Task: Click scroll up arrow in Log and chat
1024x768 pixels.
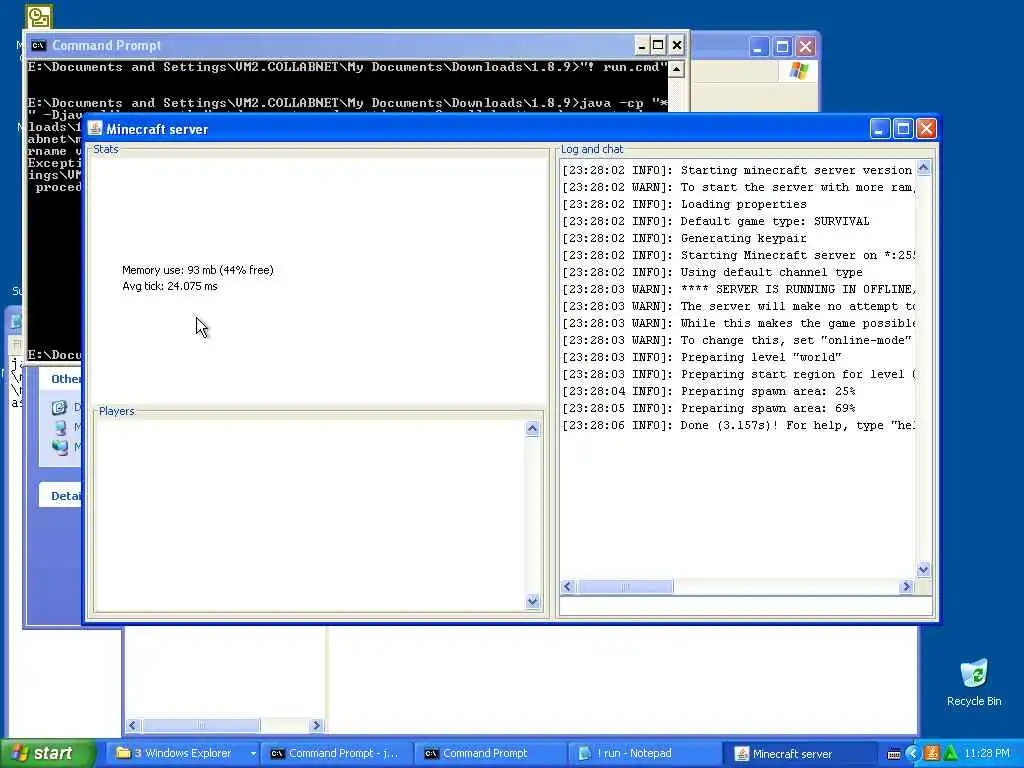Action: [923, 168]
